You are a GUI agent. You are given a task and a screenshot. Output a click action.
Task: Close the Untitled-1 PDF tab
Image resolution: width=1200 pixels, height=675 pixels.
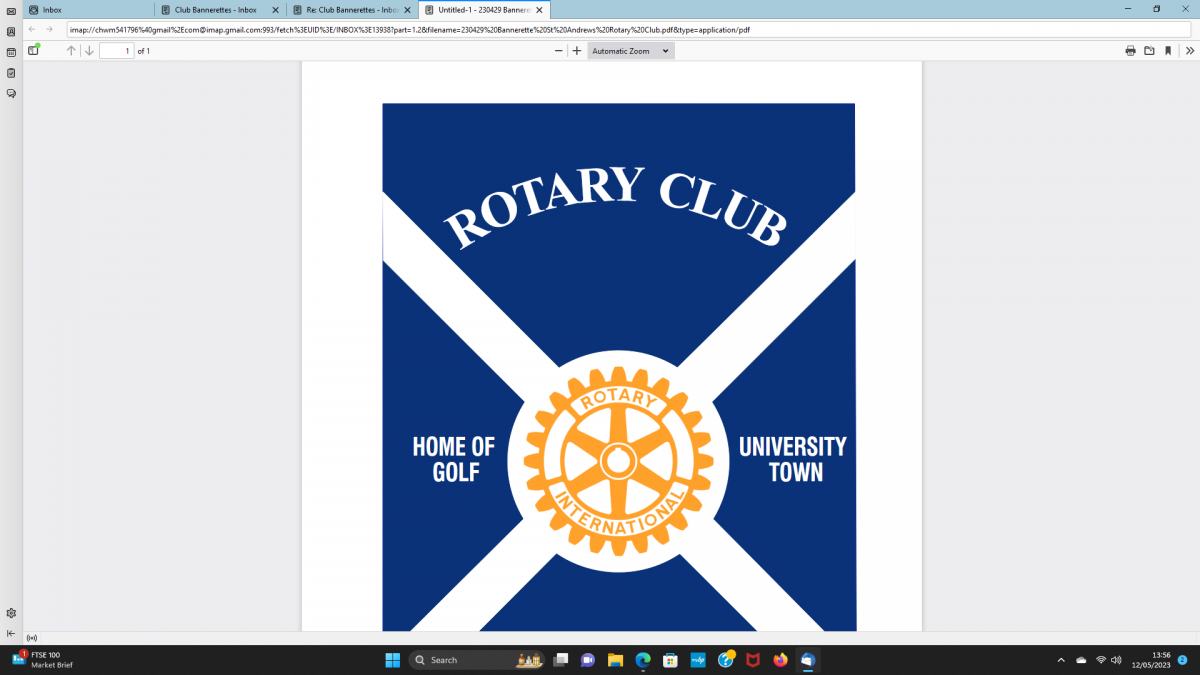click(x=541, y=9)
